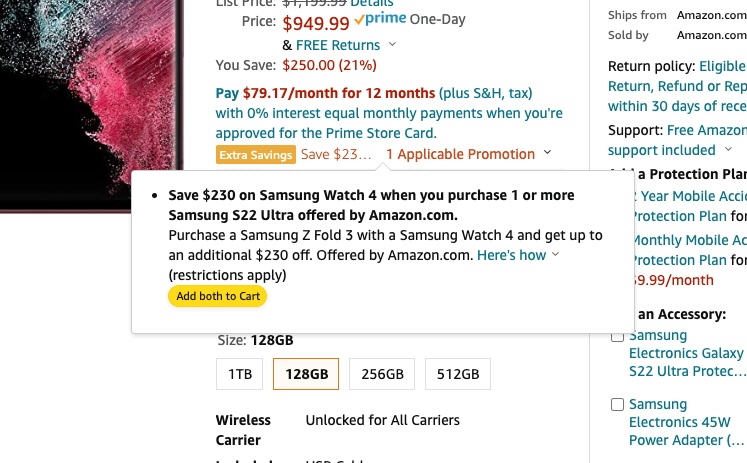Open the List Price Details link

coord(372,3)
